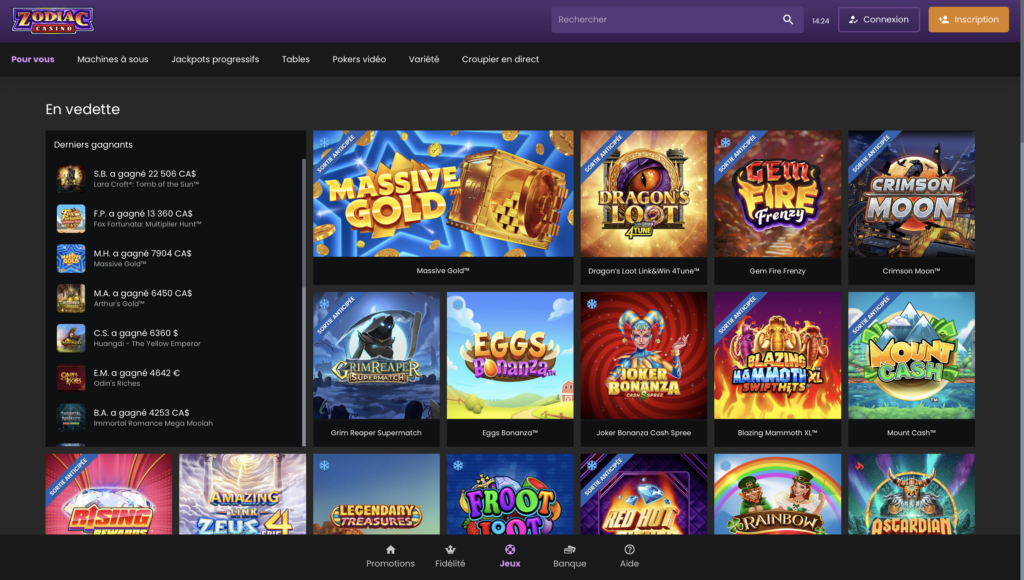
Task: Open the Eggs Bonanza game
Action: tap(510, 369)
